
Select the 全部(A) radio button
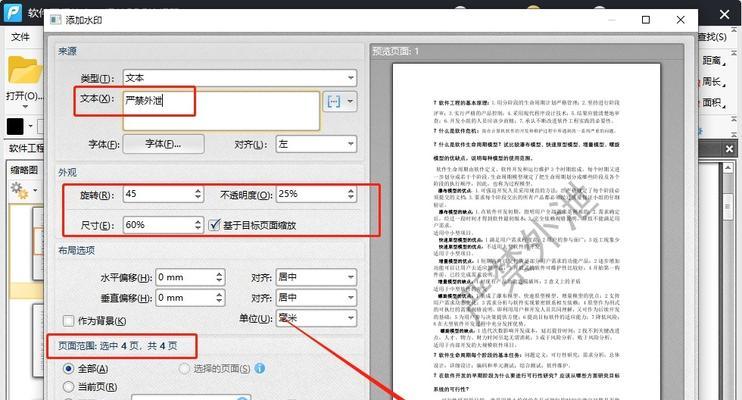(x=69, y=368)
